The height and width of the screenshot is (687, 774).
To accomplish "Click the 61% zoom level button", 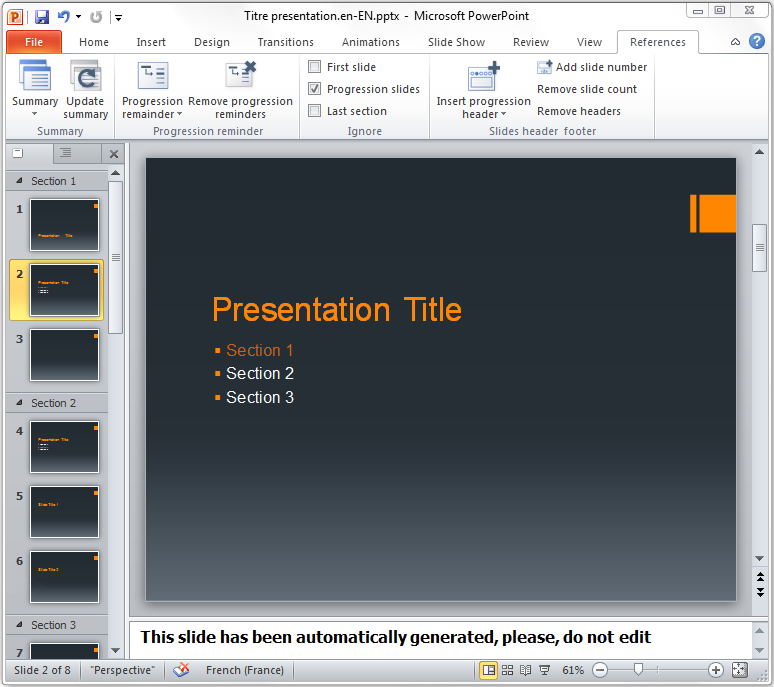I will (x=573, y=670).
